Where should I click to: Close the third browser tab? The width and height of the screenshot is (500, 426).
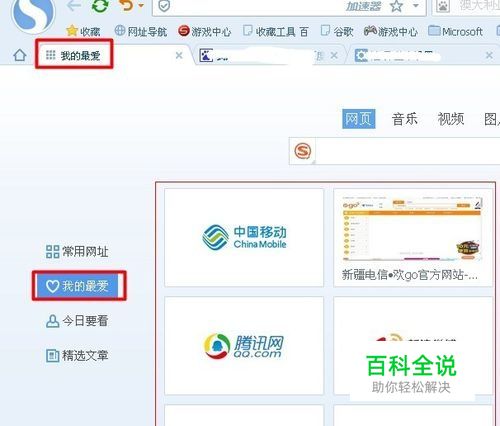point(489,55)
